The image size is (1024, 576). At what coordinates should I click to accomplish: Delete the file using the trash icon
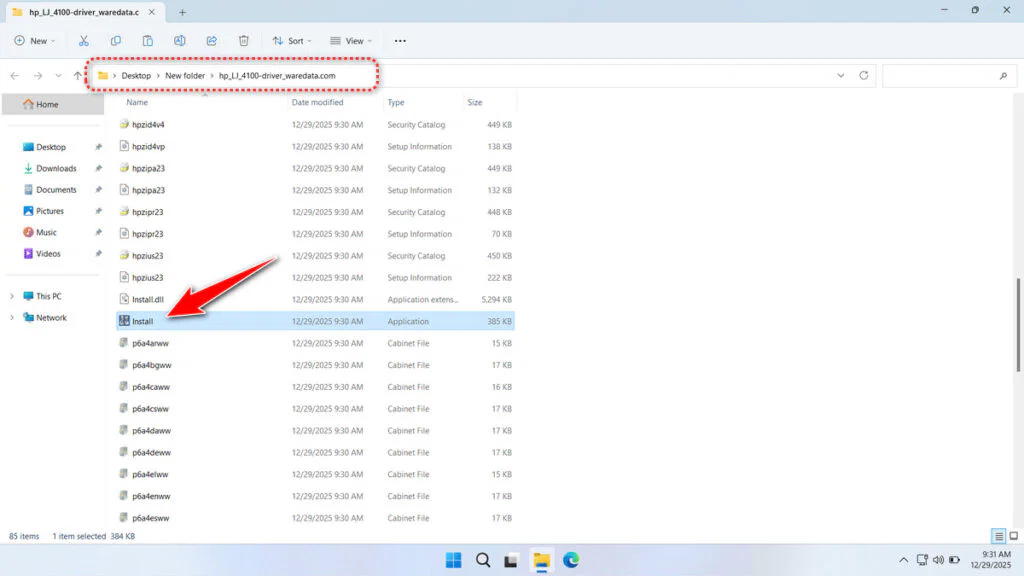pos(242,40)
